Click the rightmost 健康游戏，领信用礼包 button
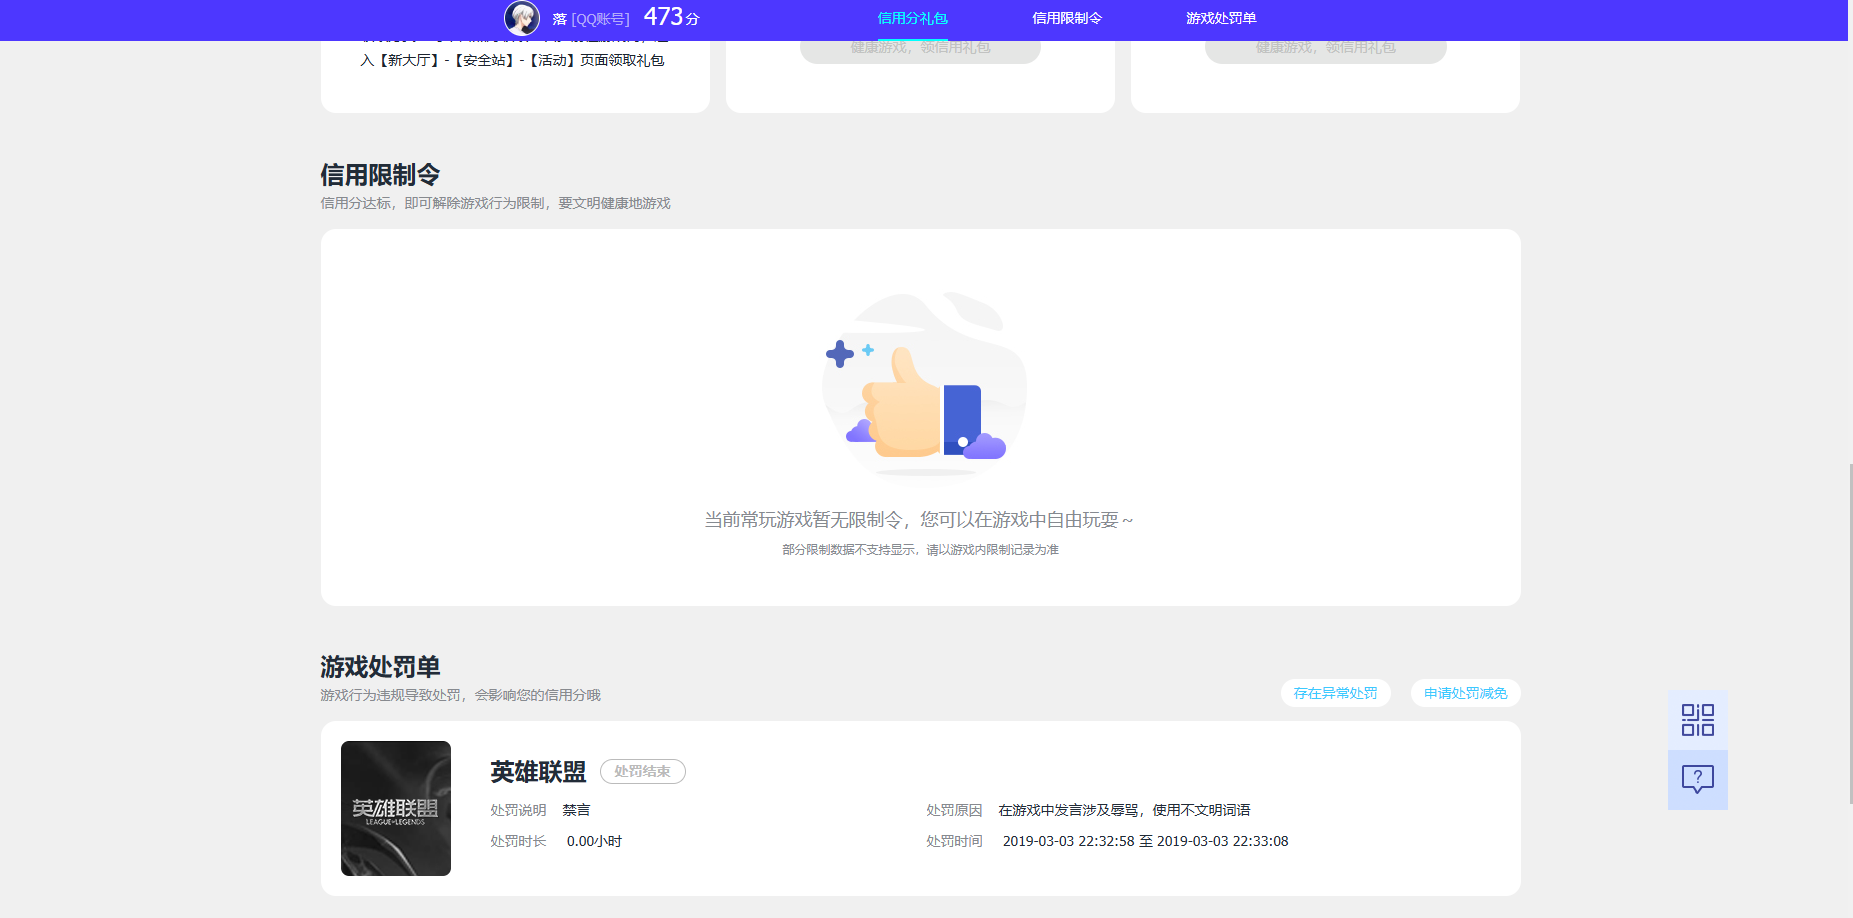Viewport: 1853px width, 918px height. pos(1325,48)
